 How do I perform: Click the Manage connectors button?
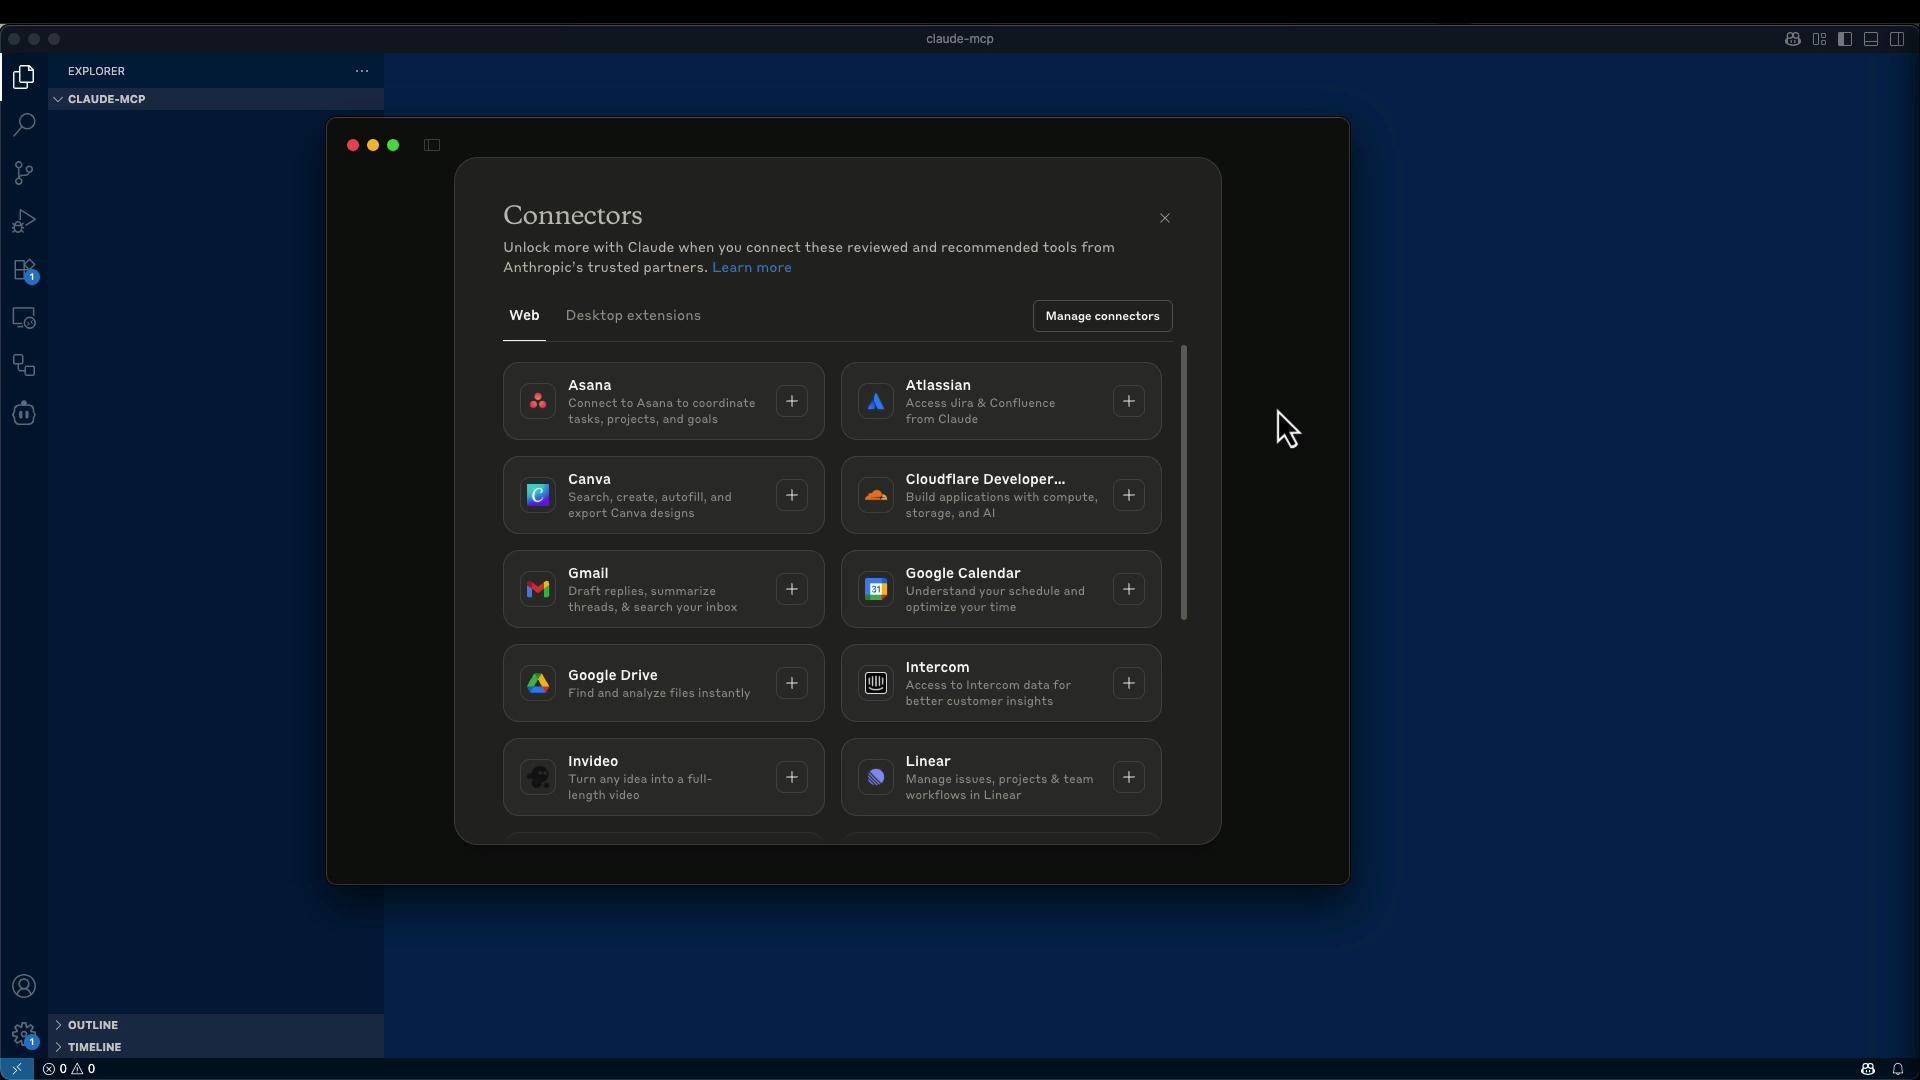1102,316
